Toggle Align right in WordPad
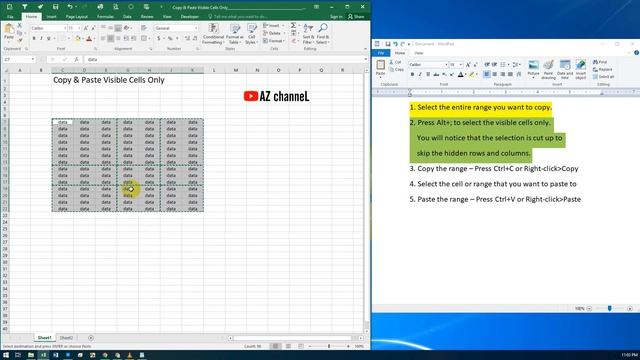 pyautogui.click(x=502, y=74)
